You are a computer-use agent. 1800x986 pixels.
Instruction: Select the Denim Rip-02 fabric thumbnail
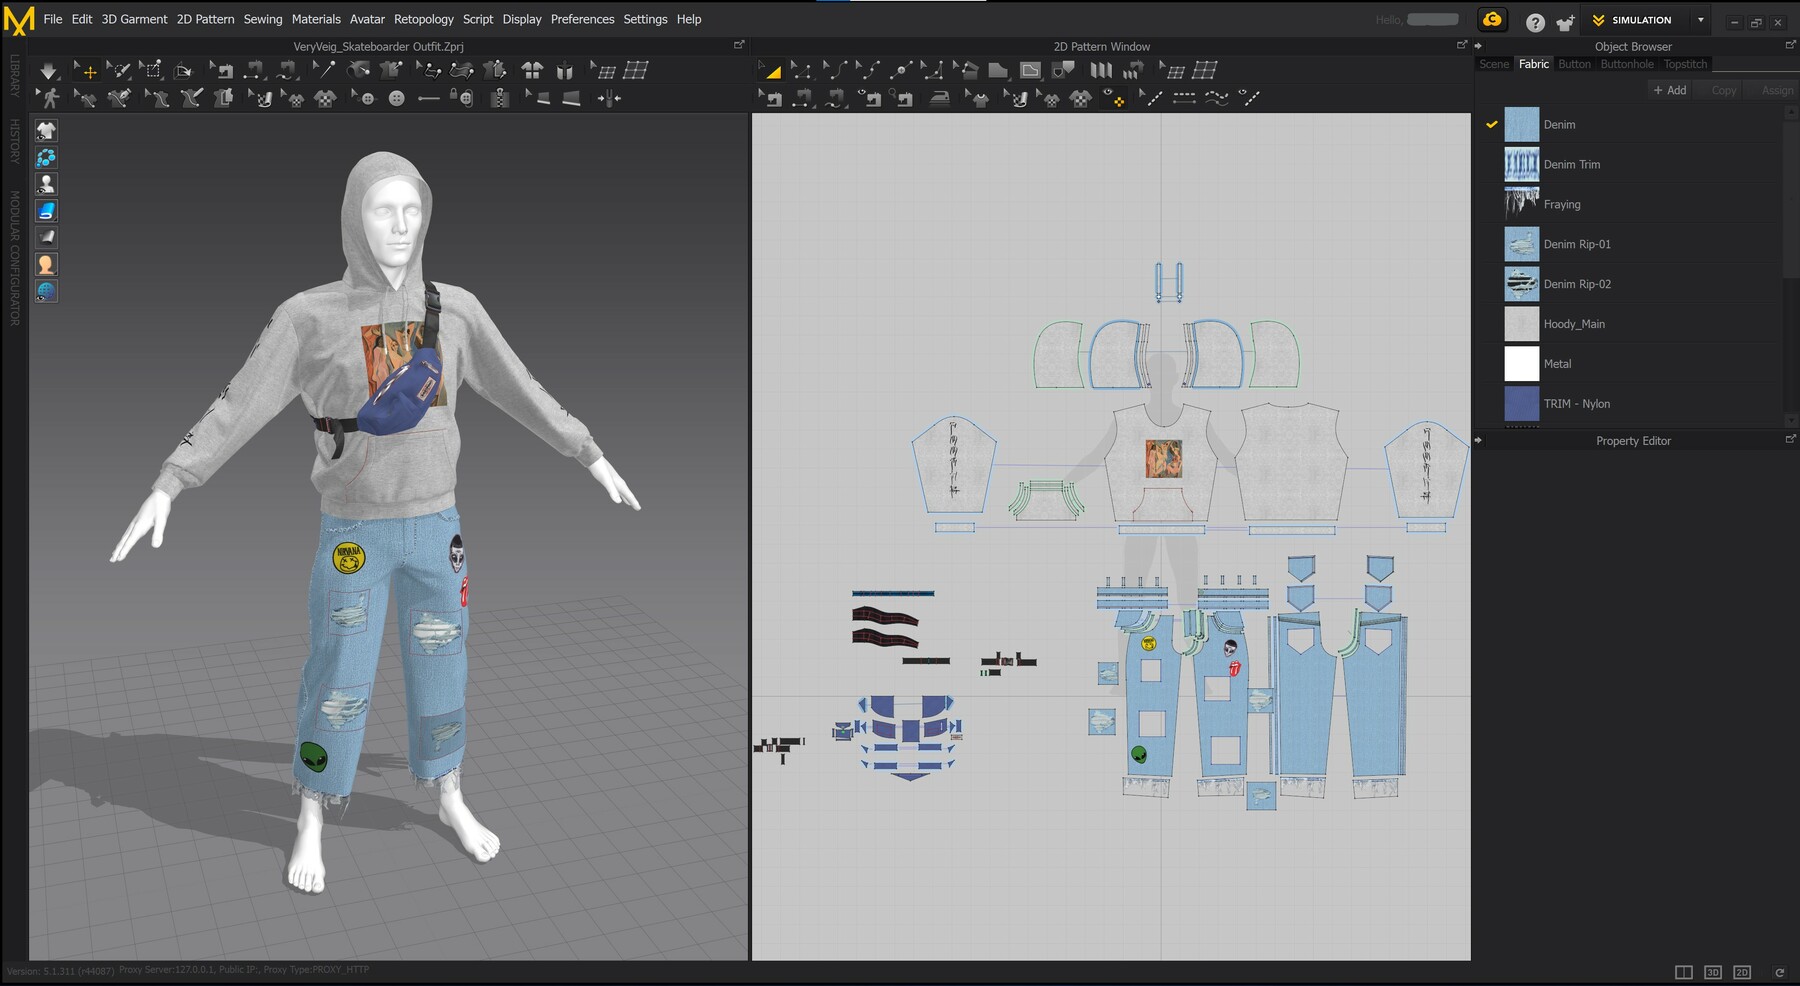point(1521,284)
